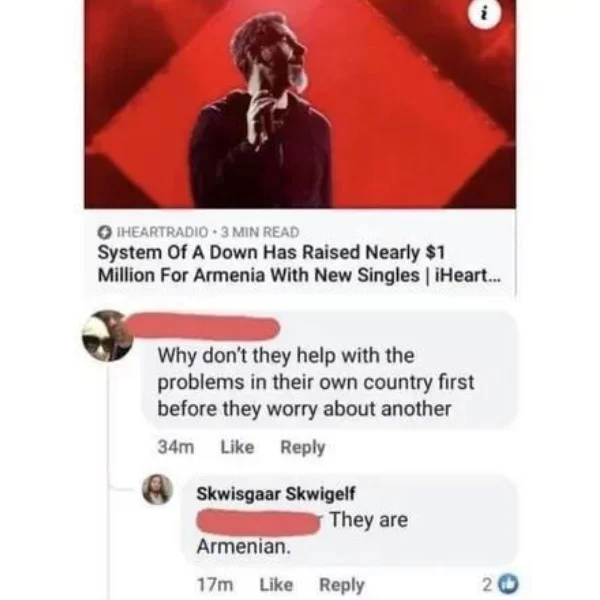Image resolution: width=600 pixels, height=600 pixels.
Task: Click the Skwisgaar Skwigelf name
Action: pos(276,494)
